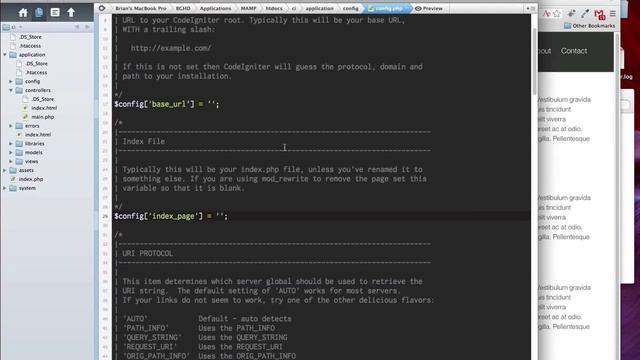The width and height of the screenshot is (640, 360).
Task: Click the main.php file icon
Action: [25, 117]
